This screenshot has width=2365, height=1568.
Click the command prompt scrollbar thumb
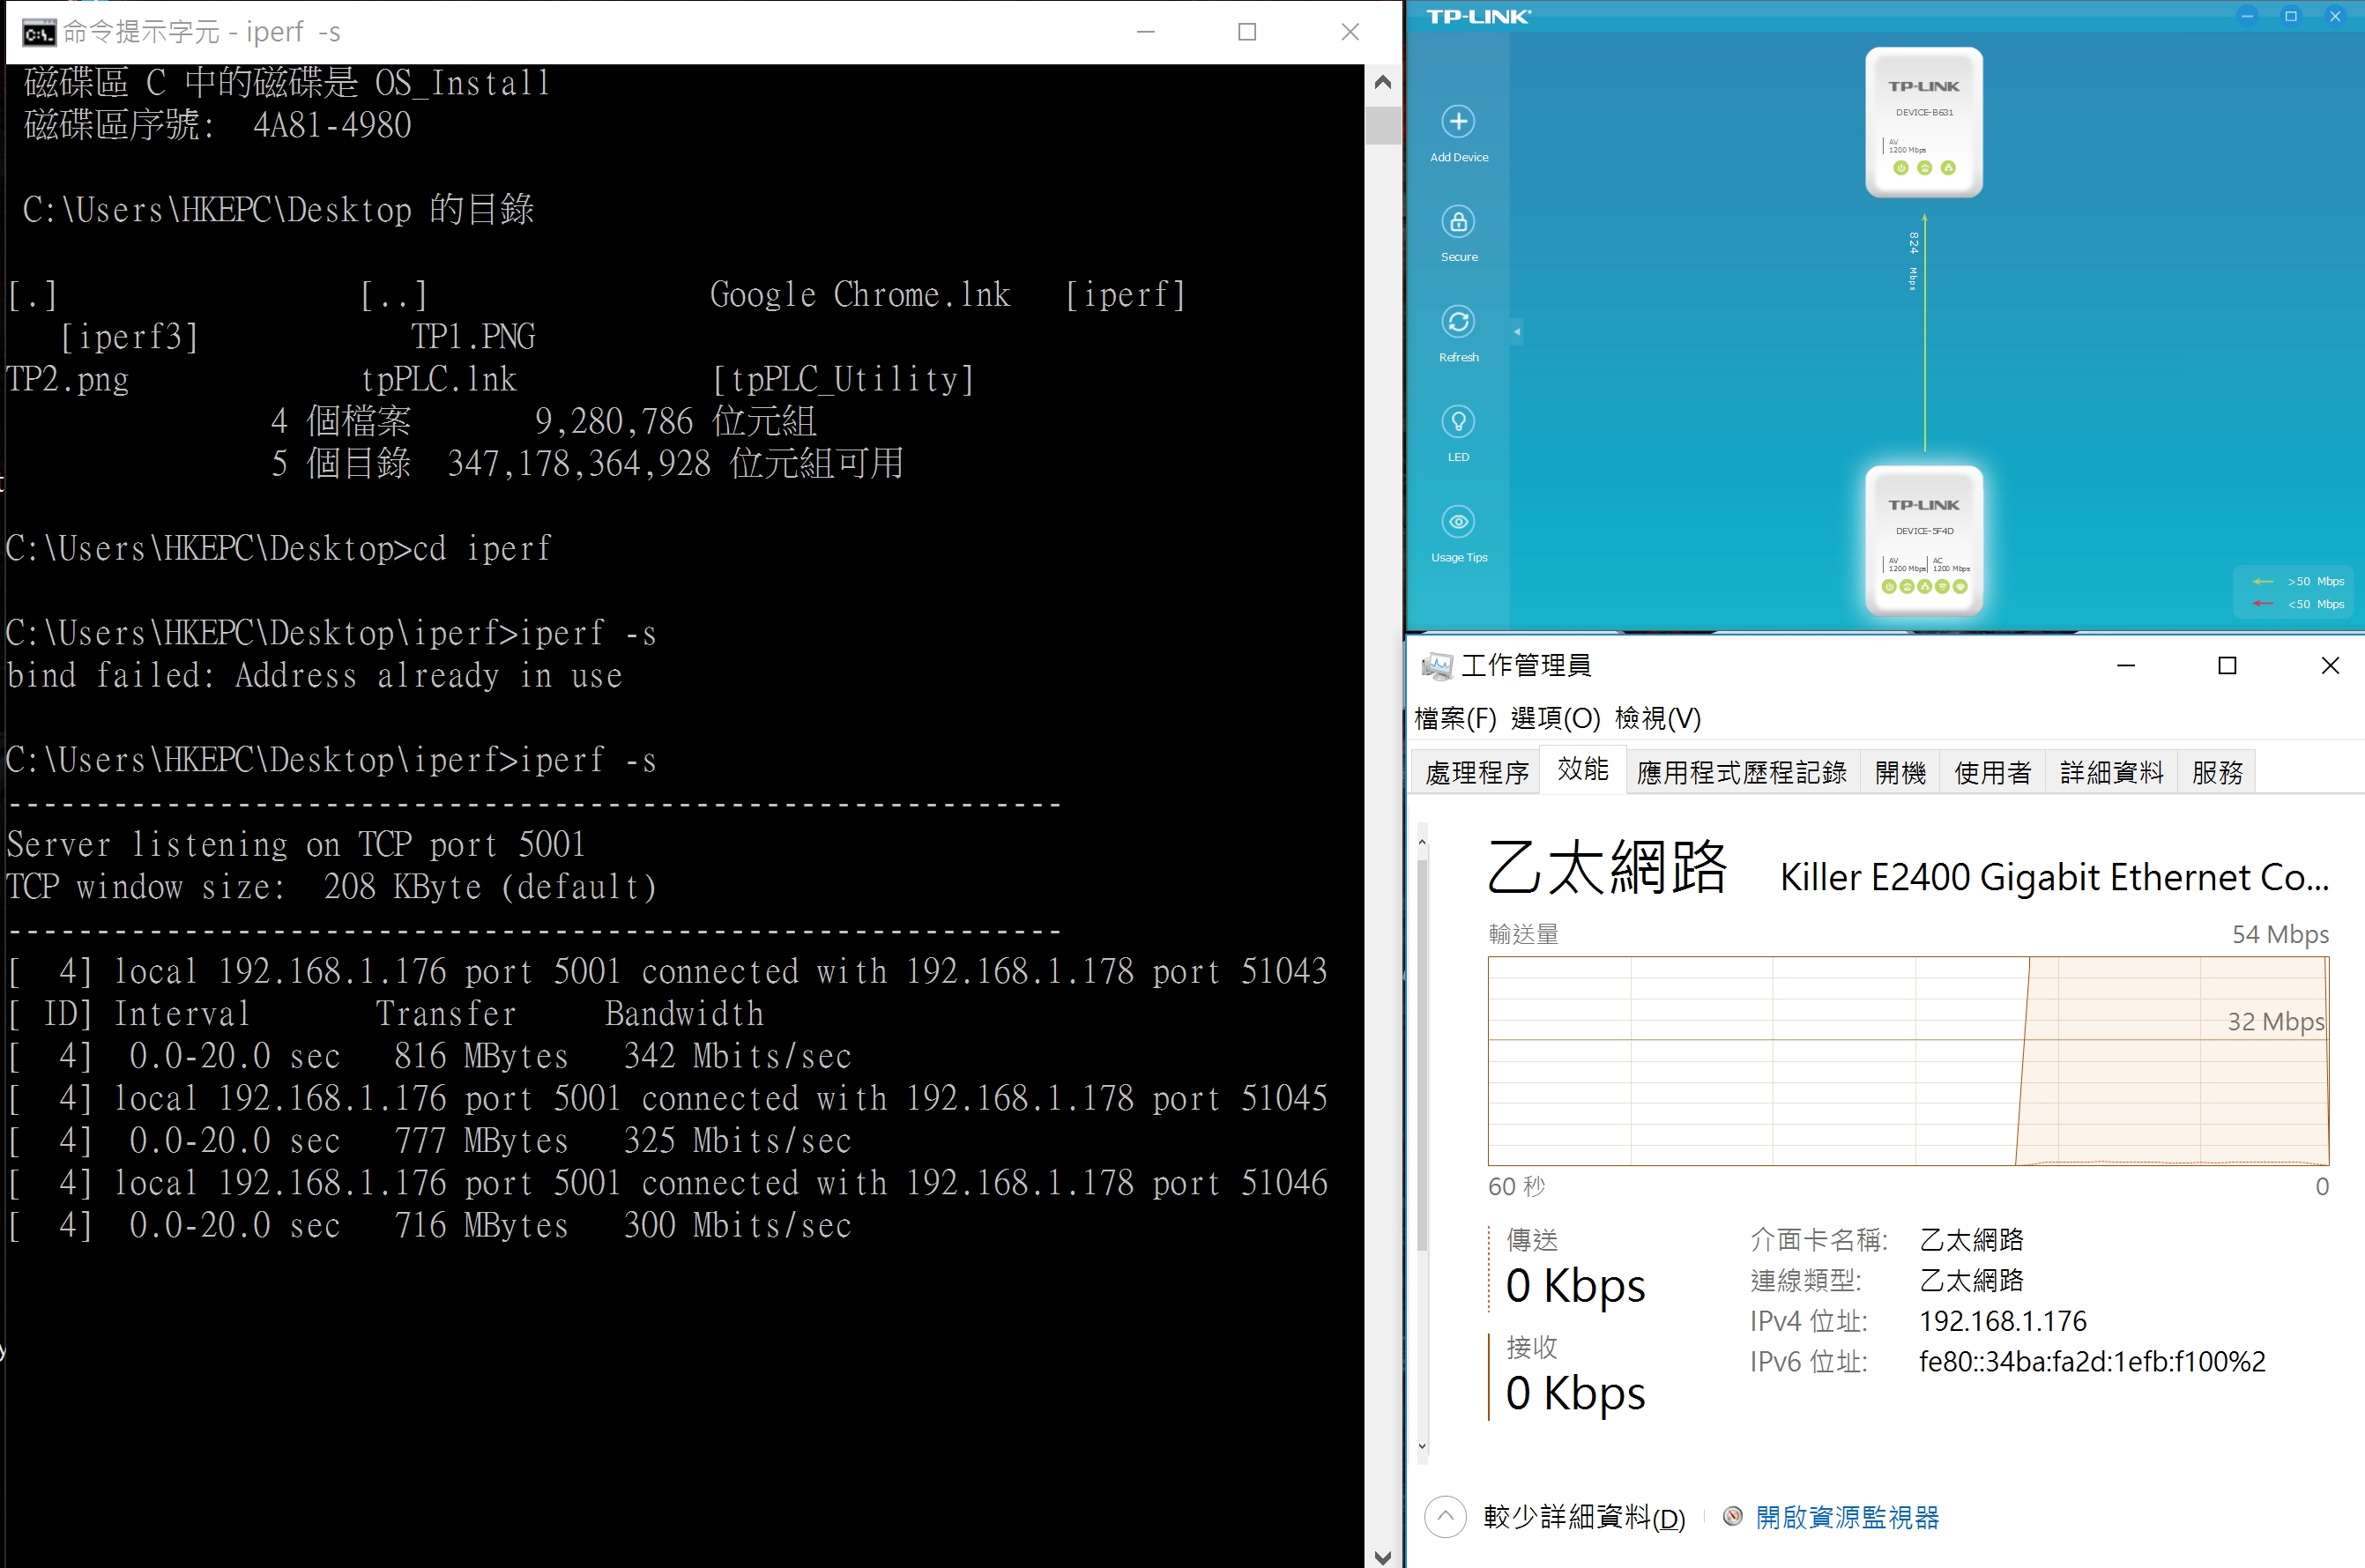(x=1383, y=126)
